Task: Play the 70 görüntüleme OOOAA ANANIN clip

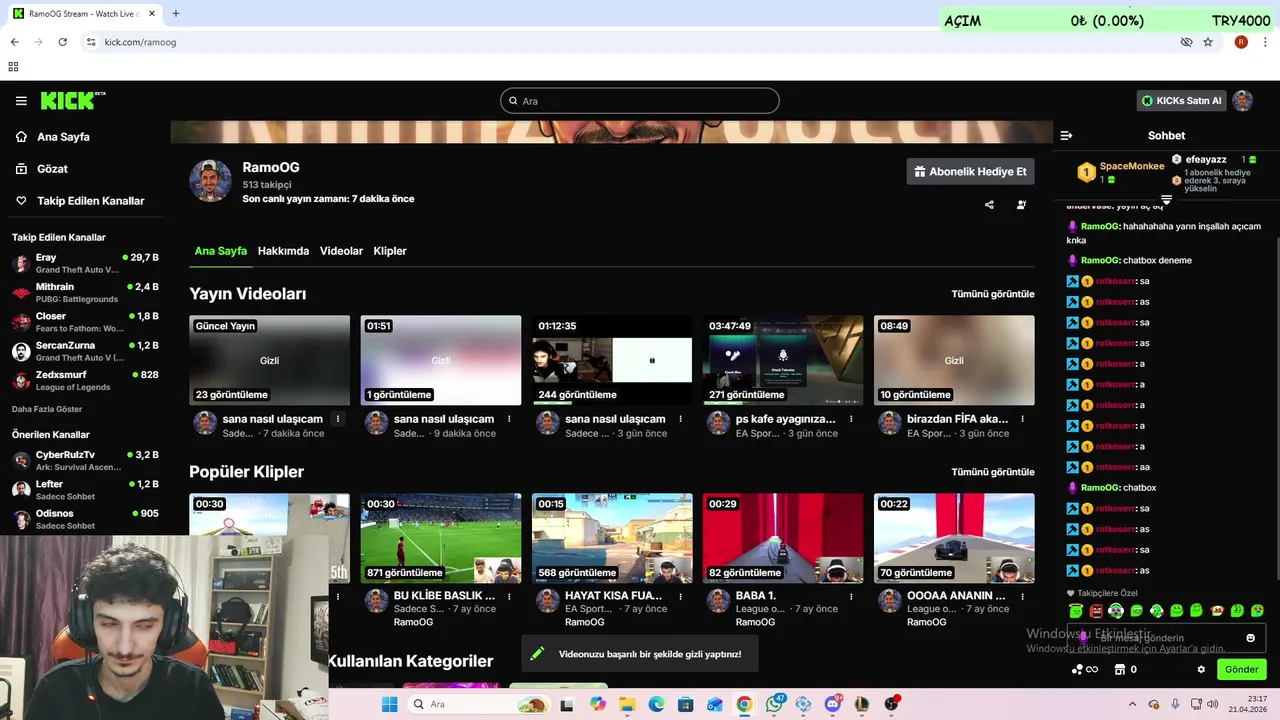Action: [x=954, y=538]
